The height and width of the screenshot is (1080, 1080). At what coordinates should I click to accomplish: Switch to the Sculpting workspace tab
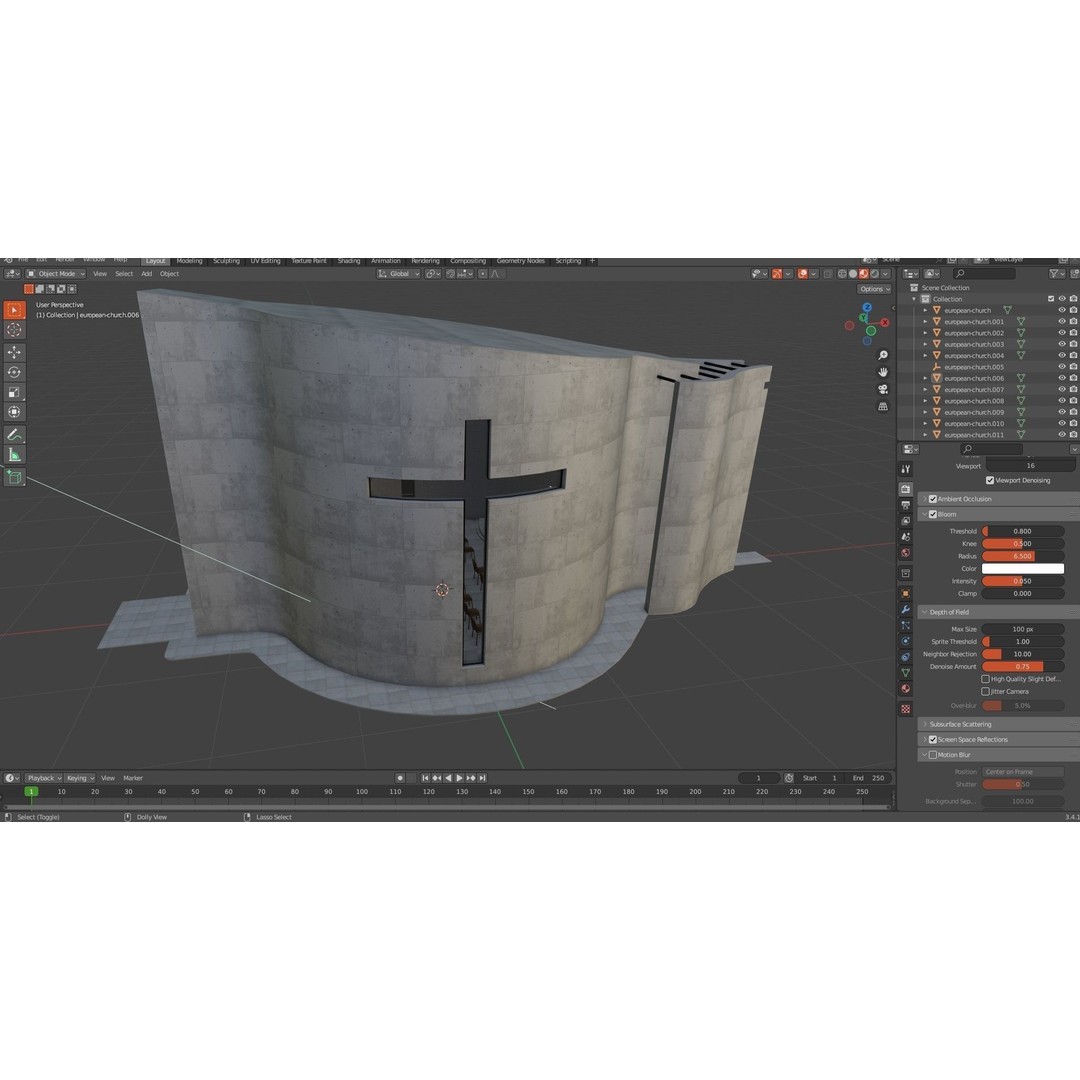(227, 261)
